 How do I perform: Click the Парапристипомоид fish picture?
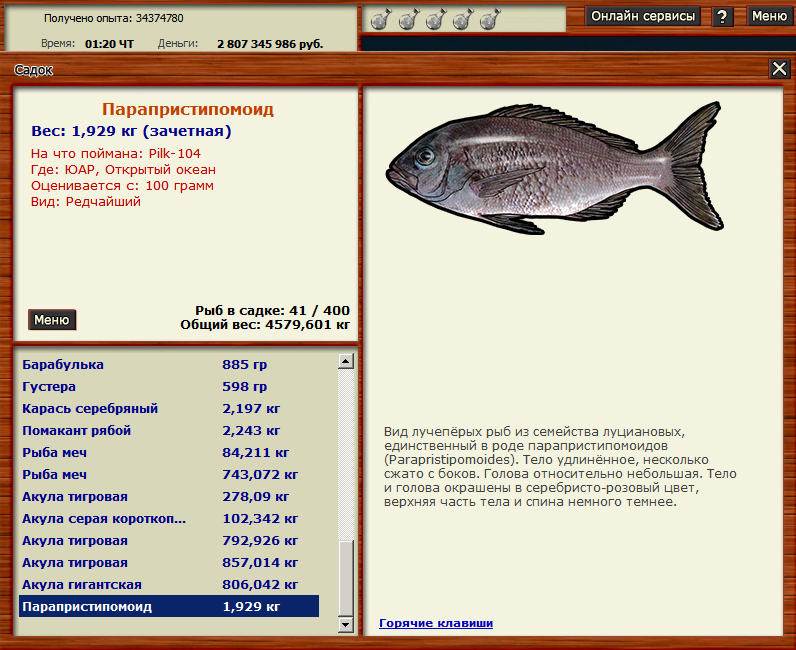(x=555, y=168)
